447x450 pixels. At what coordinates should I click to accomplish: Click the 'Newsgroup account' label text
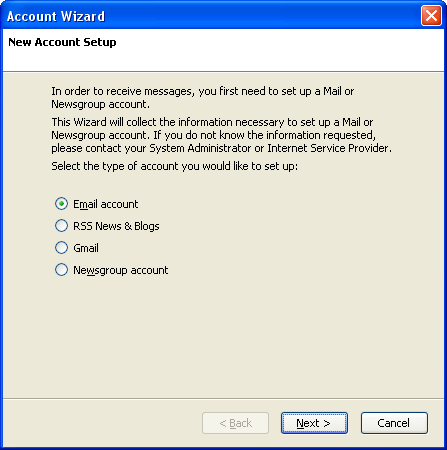121,270
